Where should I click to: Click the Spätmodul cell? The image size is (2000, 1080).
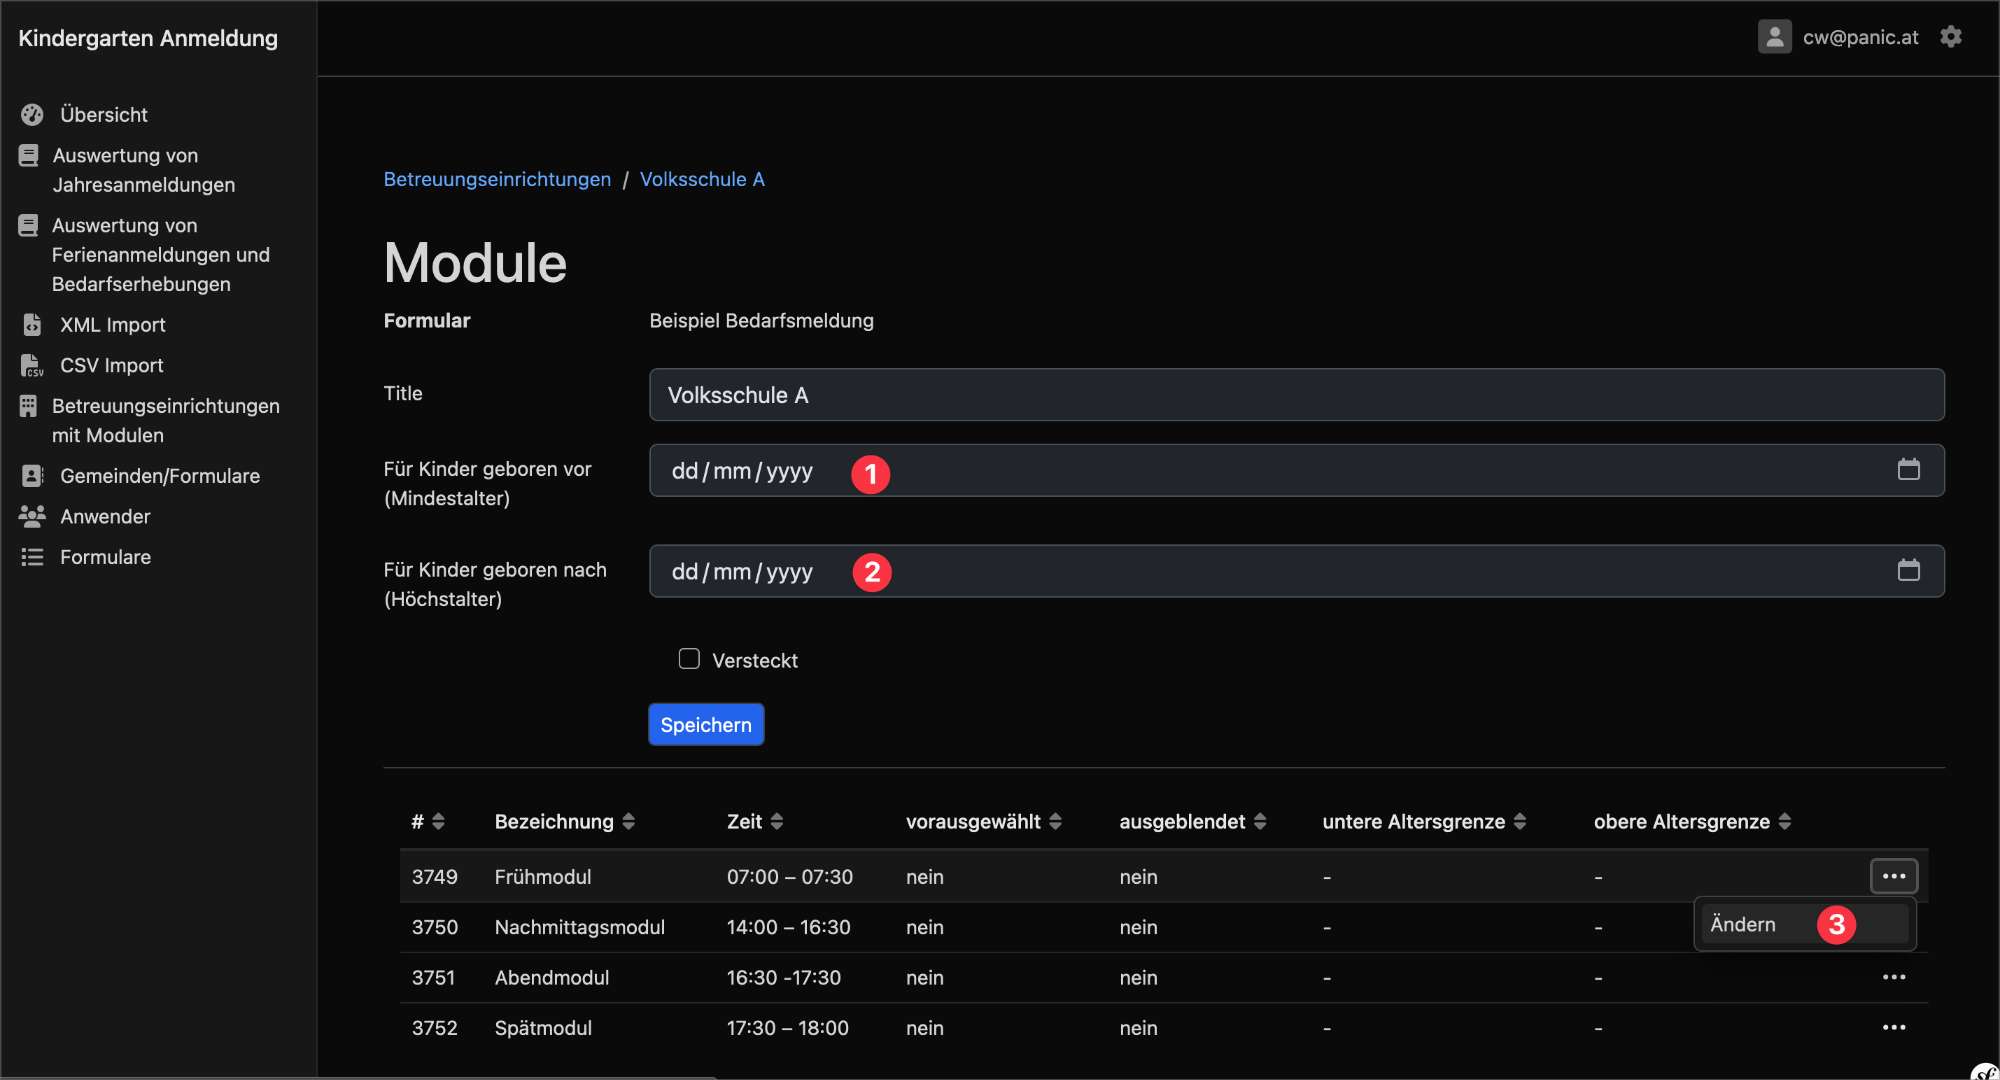[543, 1028]
